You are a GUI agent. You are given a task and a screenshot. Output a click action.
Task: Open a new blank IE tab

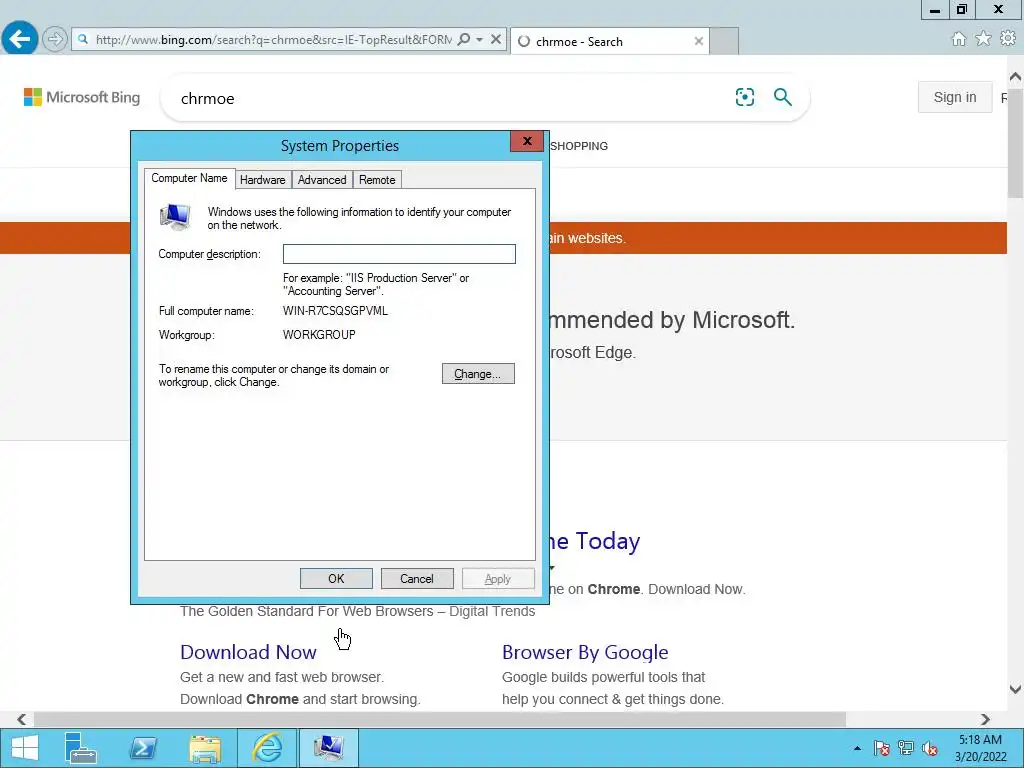click(x=724, y=41)
